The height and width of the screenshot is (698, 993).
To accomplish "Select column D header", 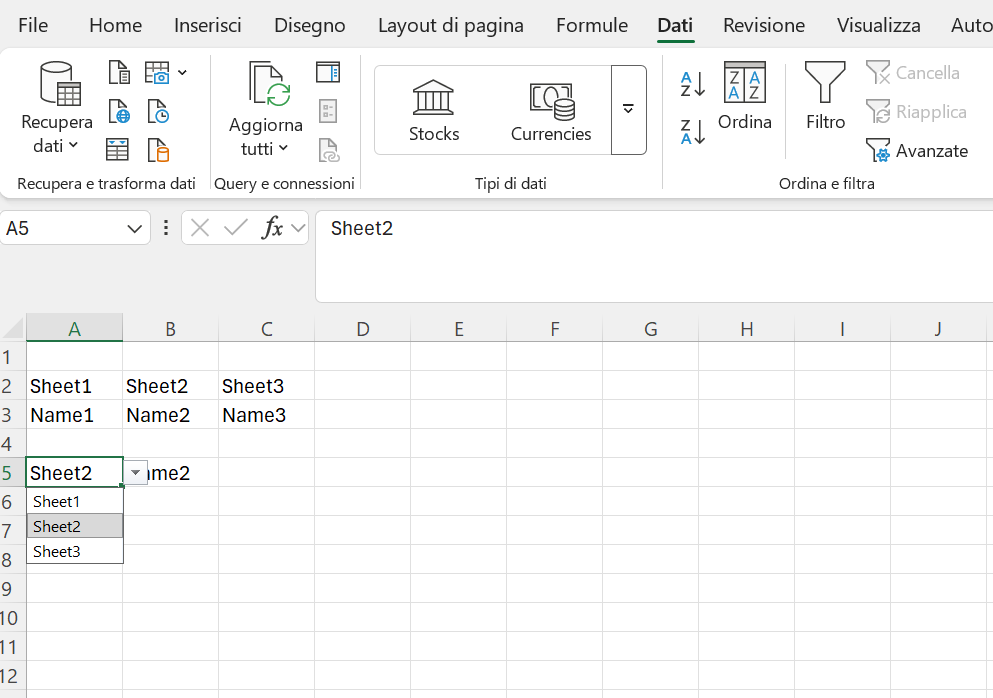I will tap(363, 329).
